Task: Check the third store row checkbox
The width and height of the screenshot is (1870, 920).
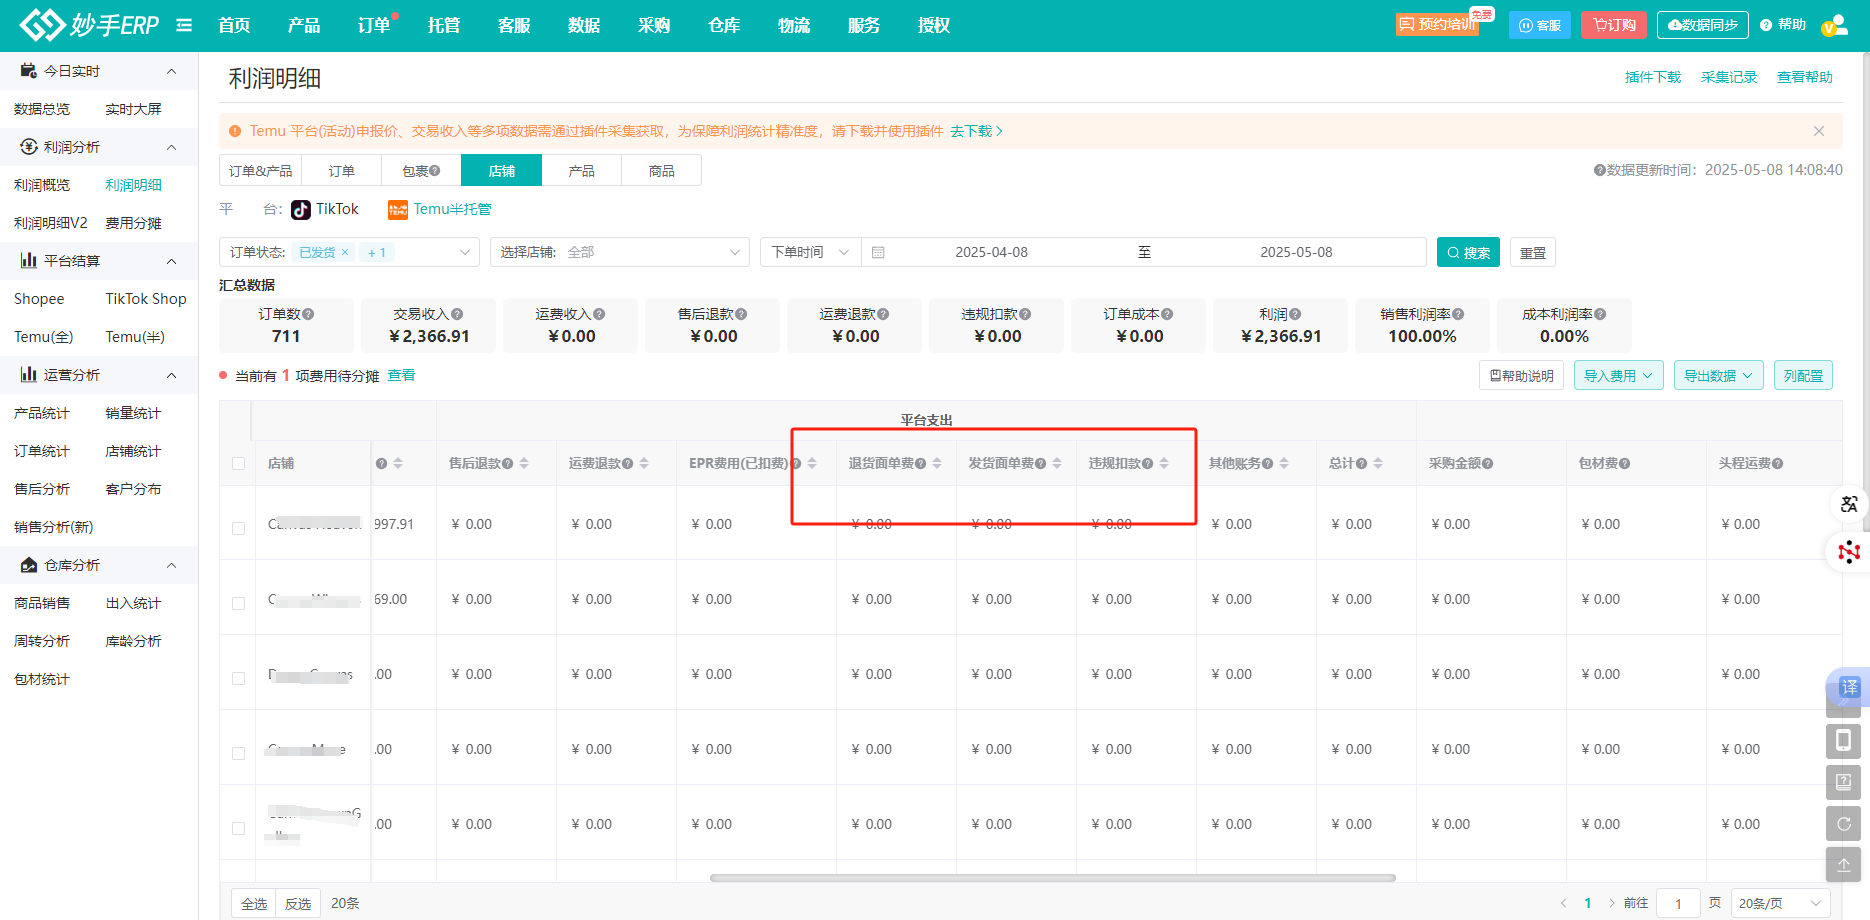Action: coord(238,678)
